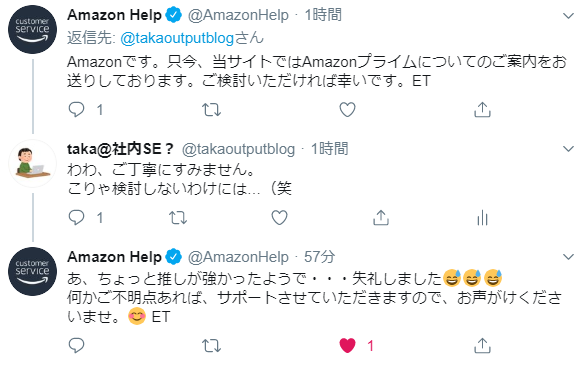Retweet taka's tweet

pyautogui.click(x=178, y=218)
